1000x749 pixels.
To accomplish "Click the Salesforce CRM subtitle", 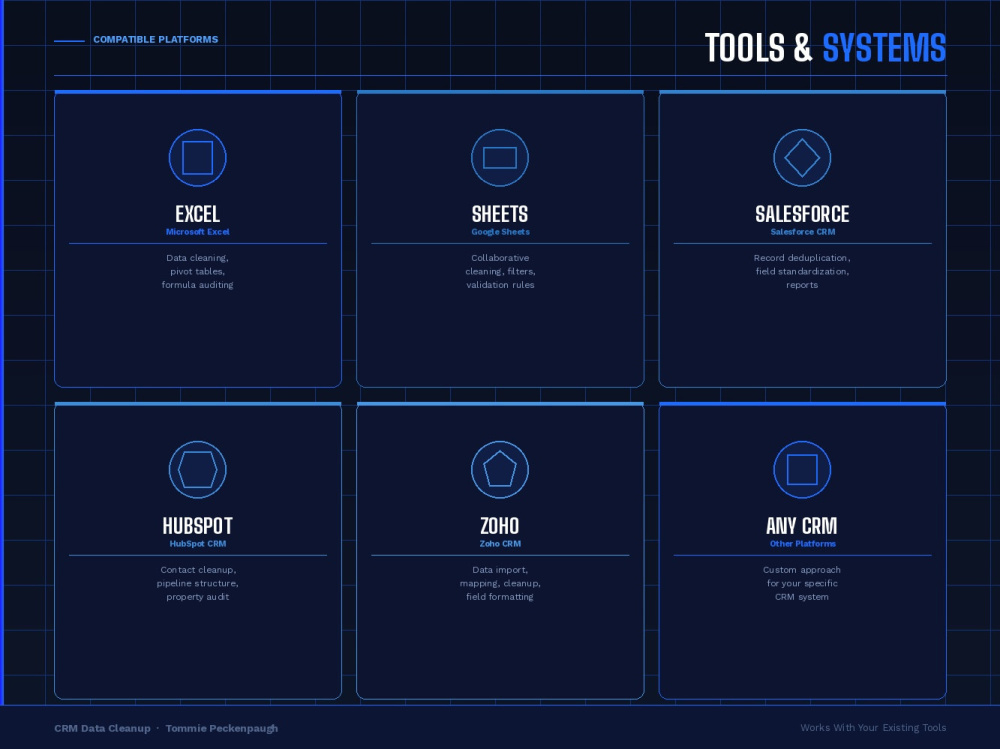I will [803, 232].
